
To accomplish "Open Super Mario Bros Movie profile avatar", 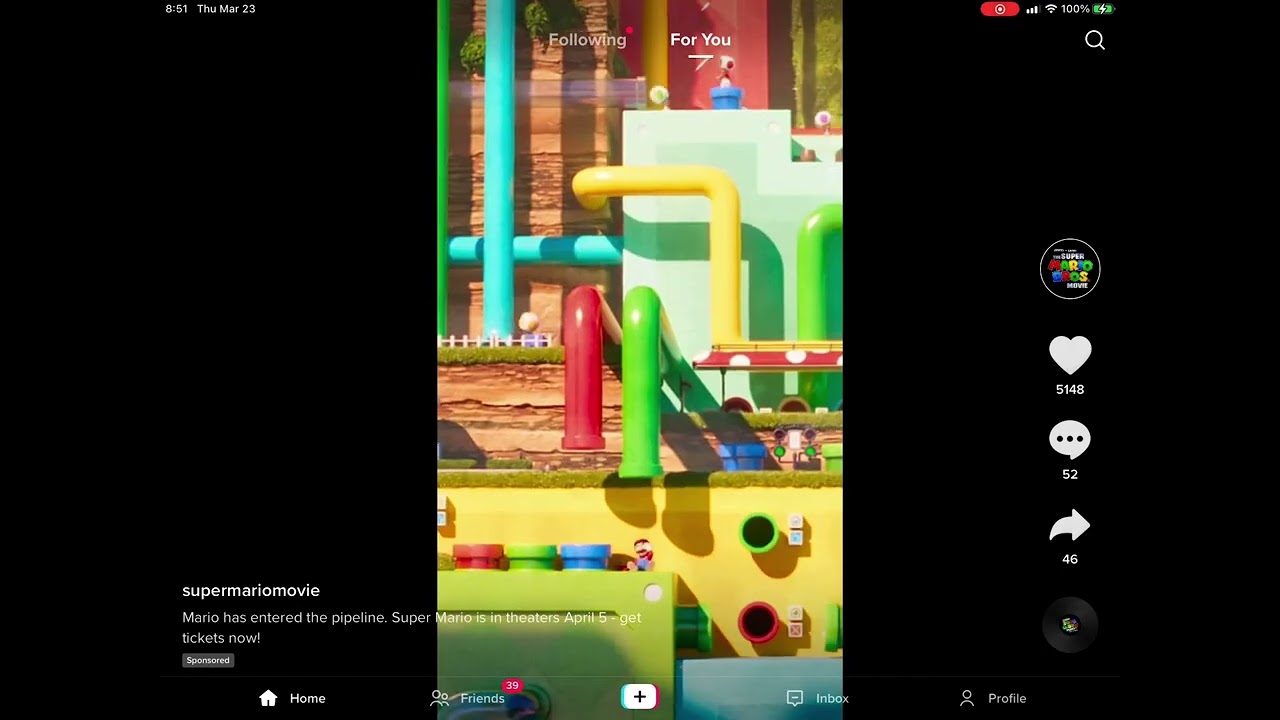I will click(1070, 269).
